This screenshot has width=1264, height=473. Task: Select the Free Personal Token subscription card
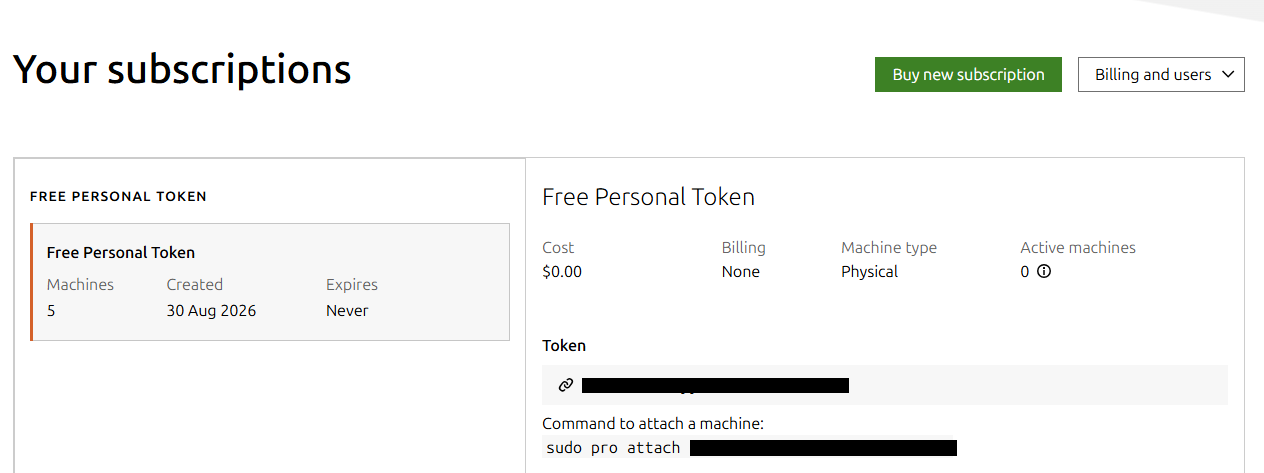[270, 282]
